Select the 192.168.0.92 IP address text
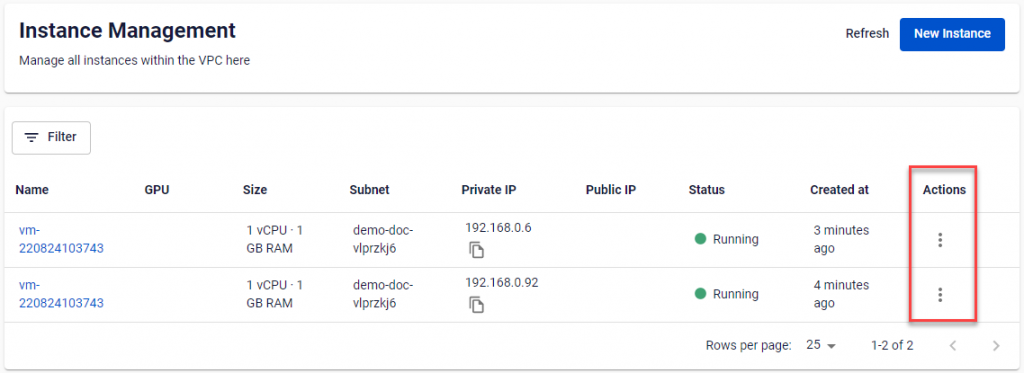The height and width of the screenshot is (373, 1024). click(502, 283)
